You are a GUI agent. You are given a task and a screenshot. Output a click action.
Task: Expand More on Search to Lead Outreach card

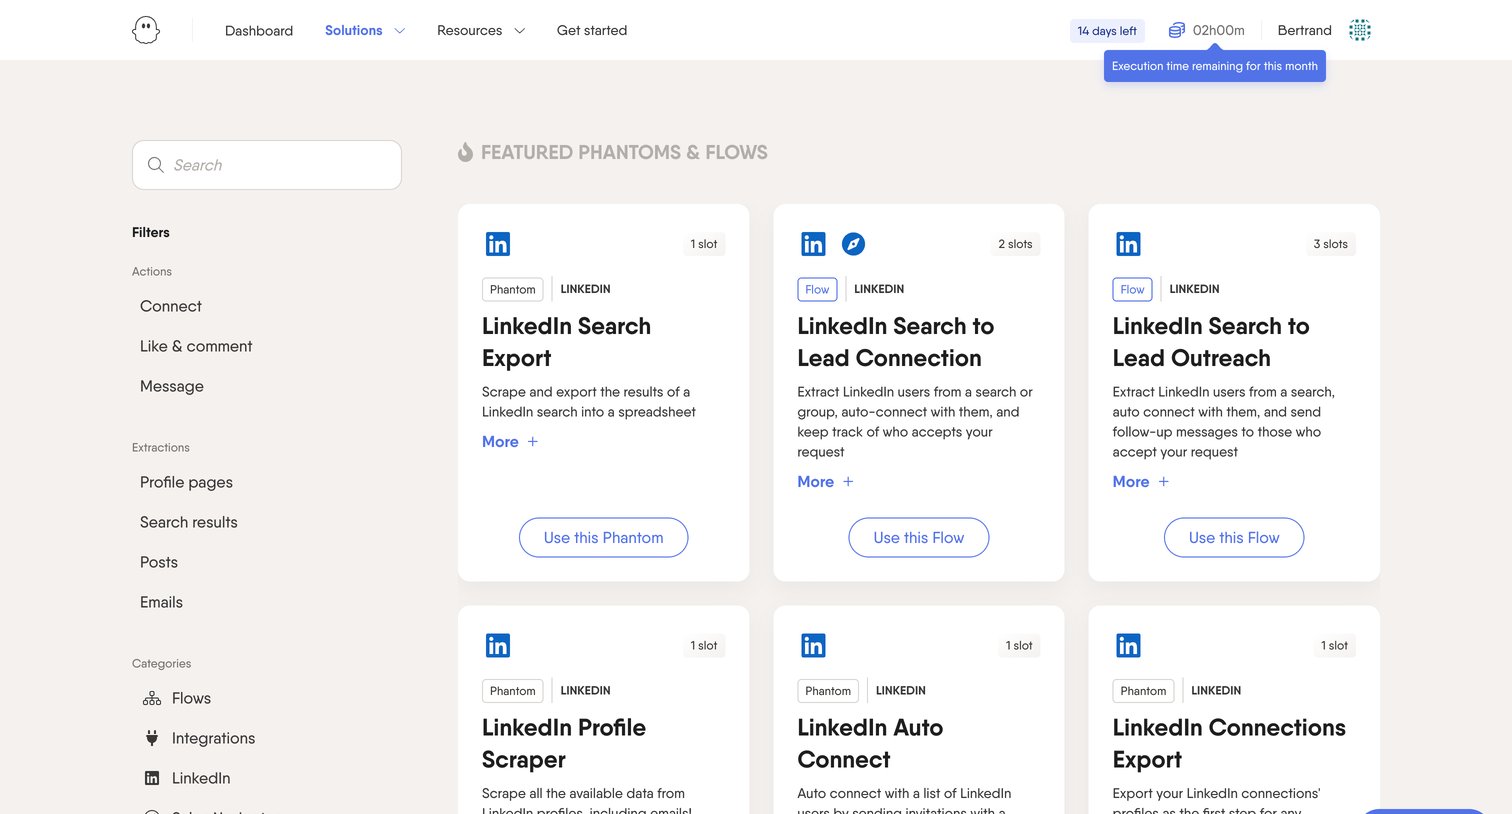click(1140, 482)
